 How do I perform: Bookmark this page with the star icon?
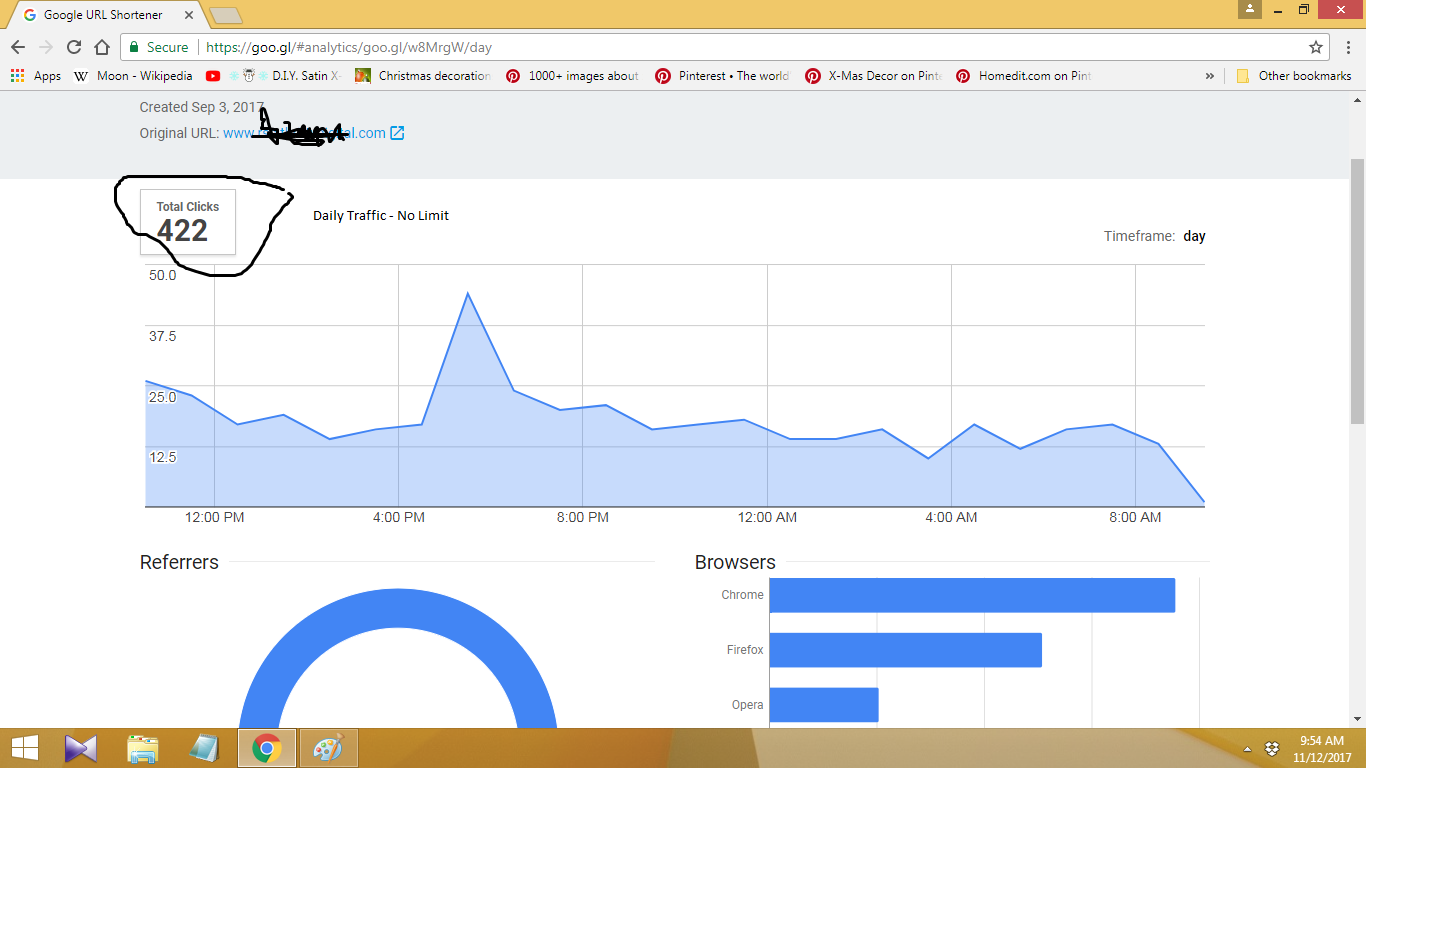tap(1316, 46)
